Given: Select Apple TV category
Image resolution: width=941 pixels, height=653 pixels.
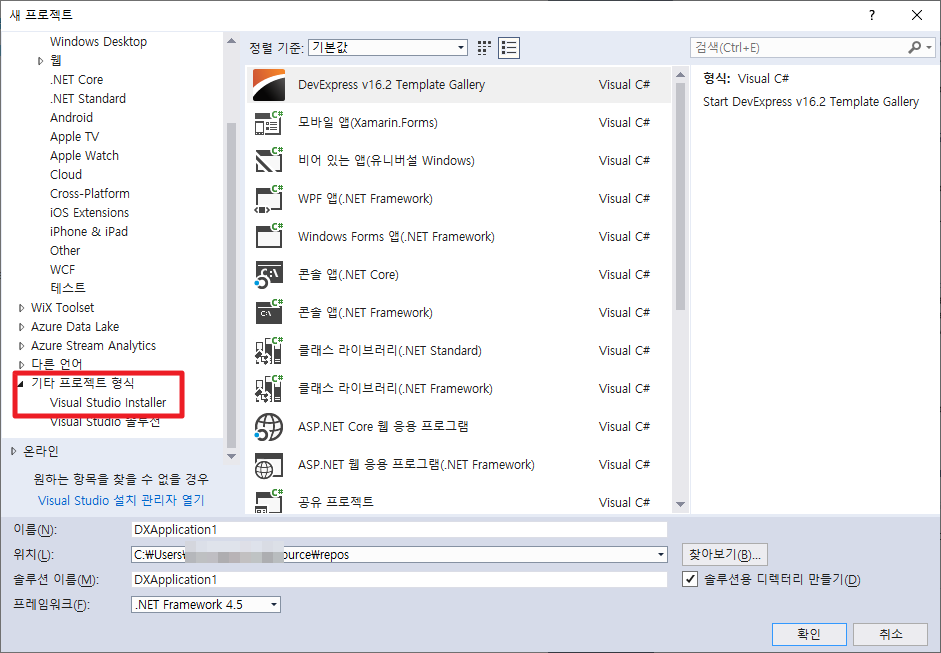Looking at the screenshot, I should point(74,136).
